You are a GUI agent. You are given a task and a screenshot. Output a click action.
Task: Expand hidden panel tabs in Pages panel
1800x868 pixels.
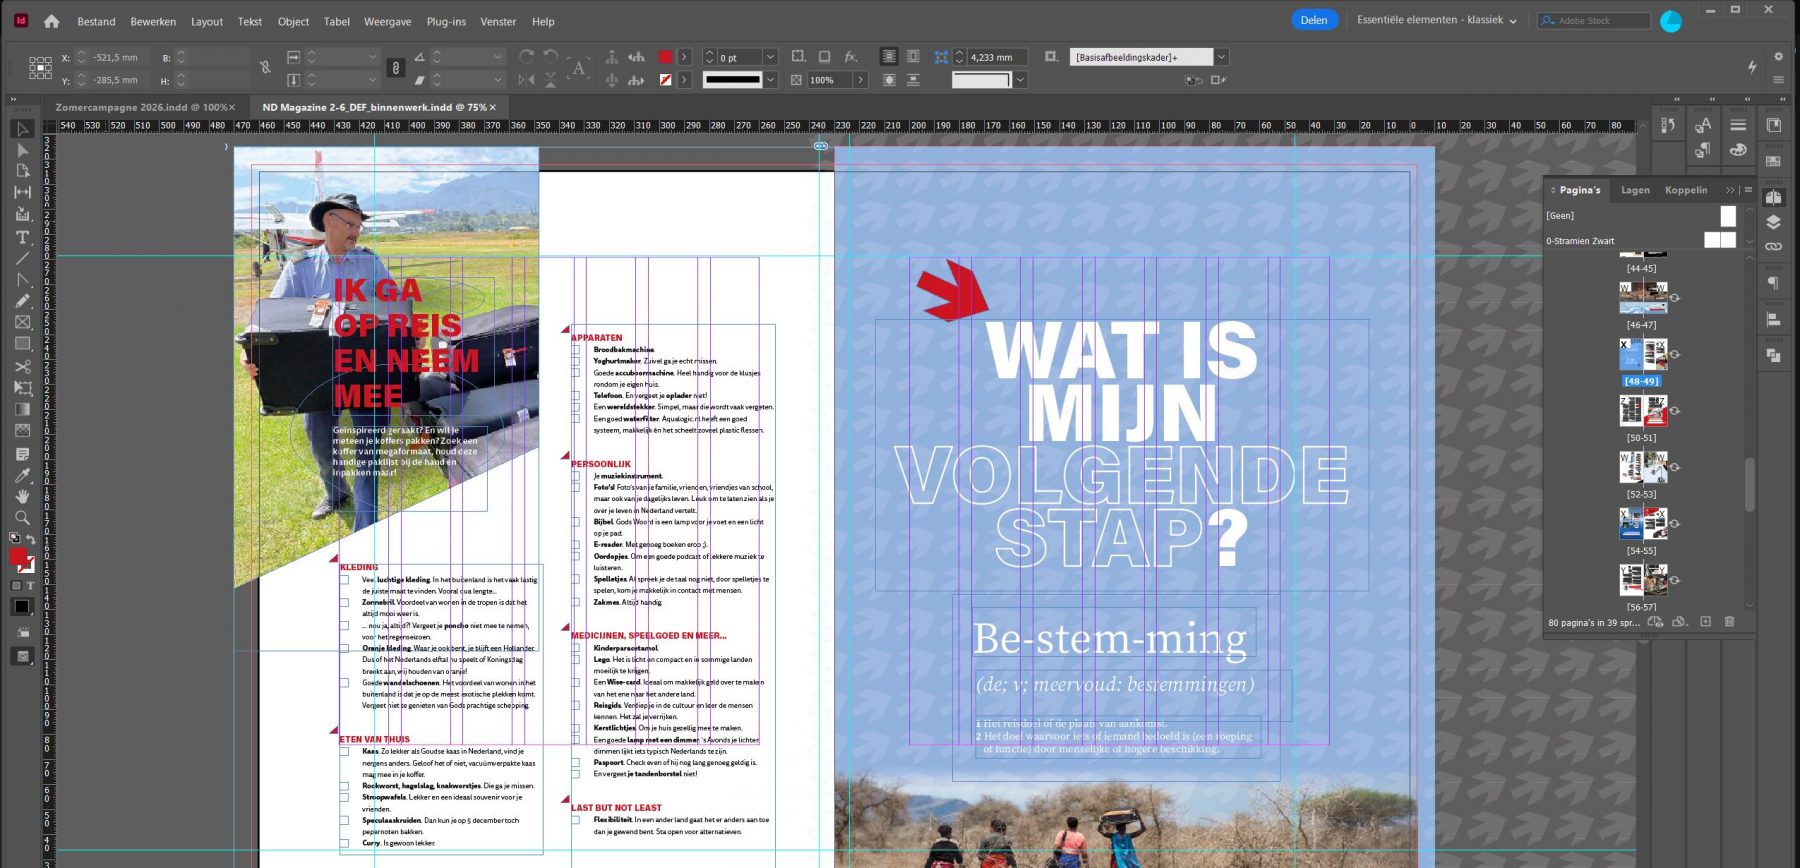tap(1730, 190)
